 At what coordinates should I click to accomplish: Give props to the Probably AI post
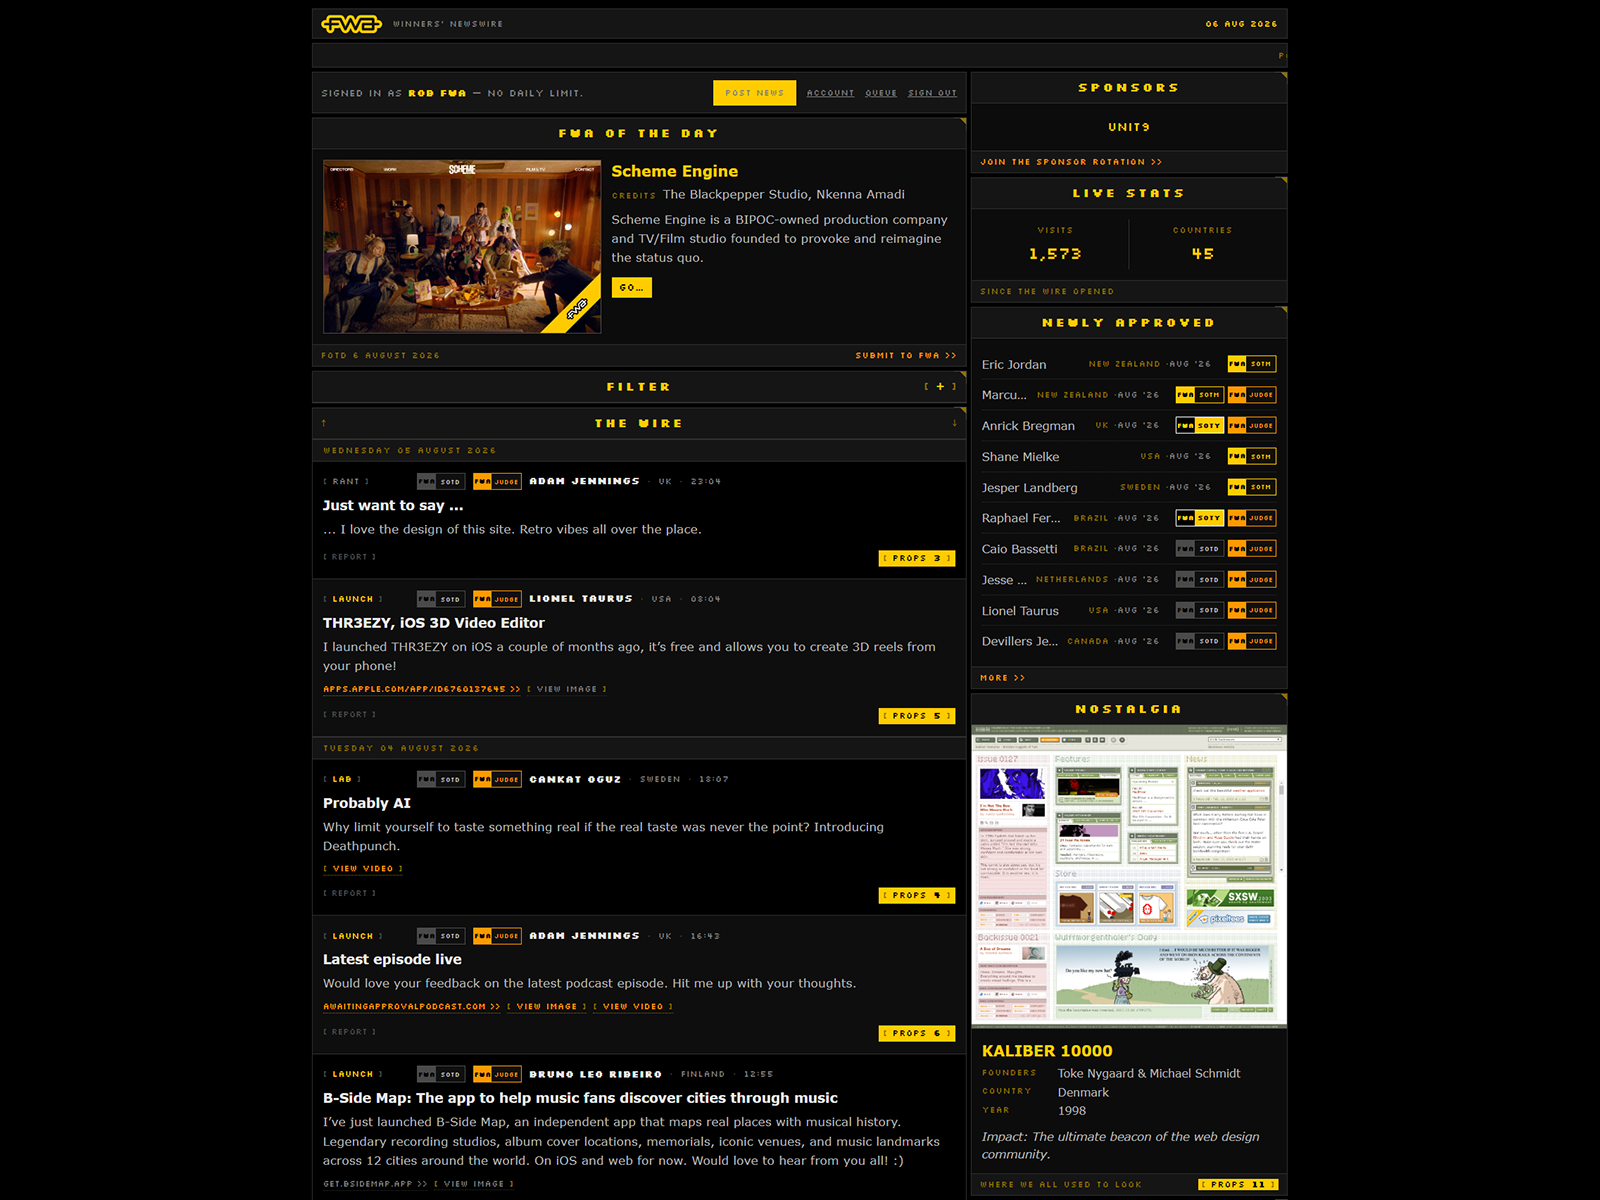(917, 895)
